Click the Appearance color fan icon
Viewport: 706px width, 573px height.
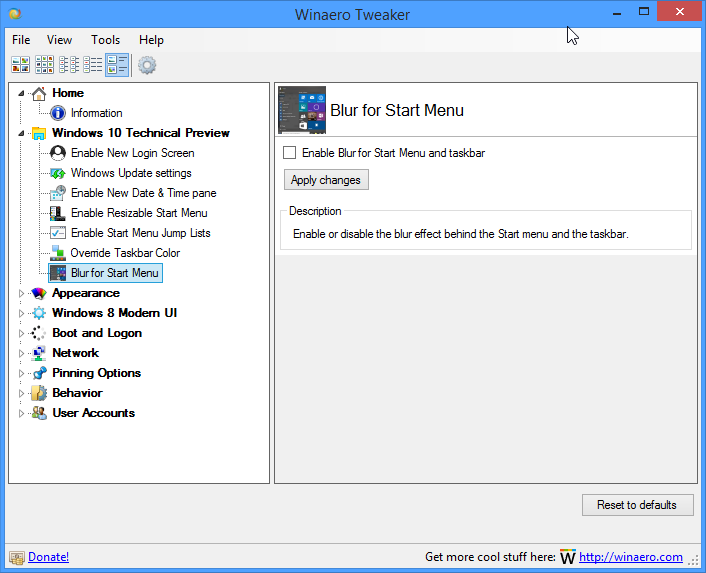tap(39, 293)
